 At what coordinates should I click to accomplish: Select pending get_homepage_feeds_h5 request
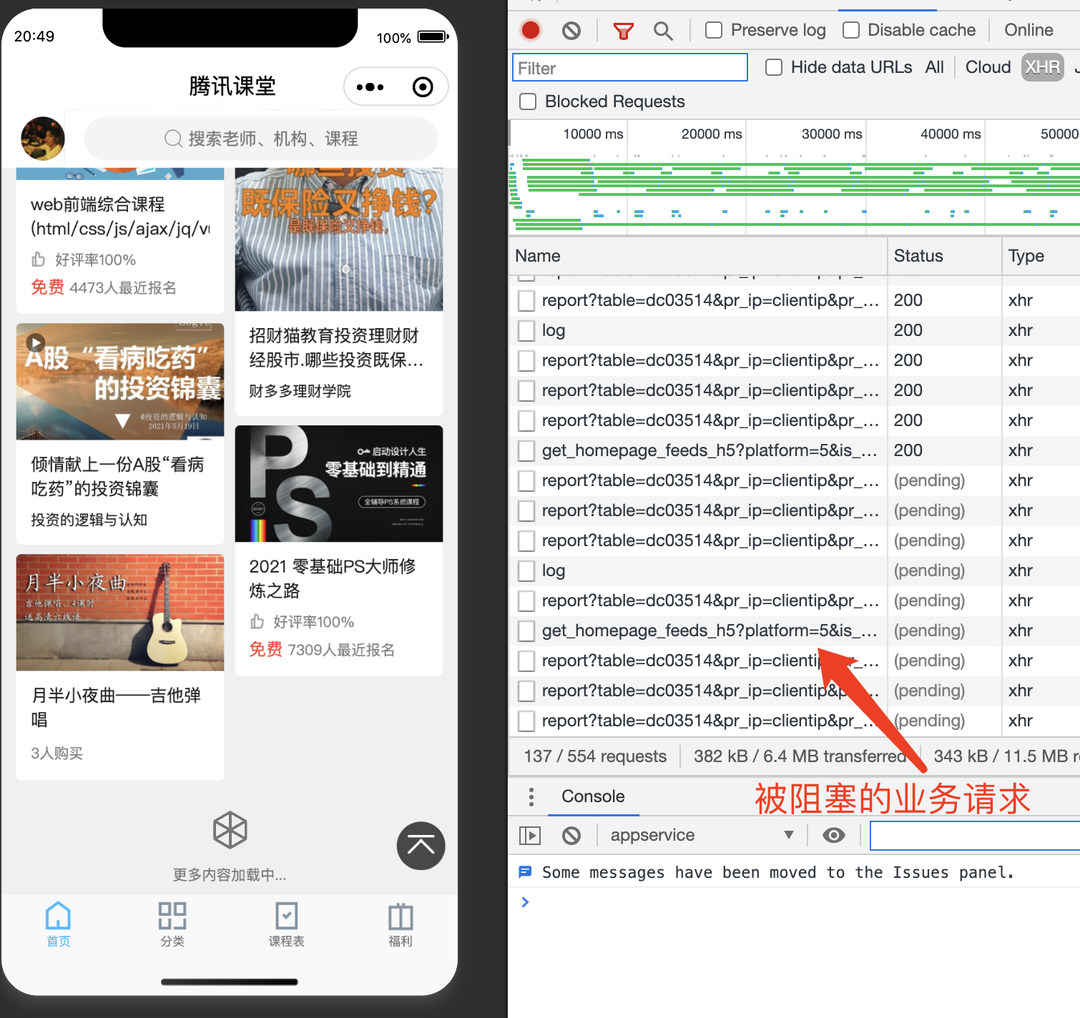(x=709, y=631)
